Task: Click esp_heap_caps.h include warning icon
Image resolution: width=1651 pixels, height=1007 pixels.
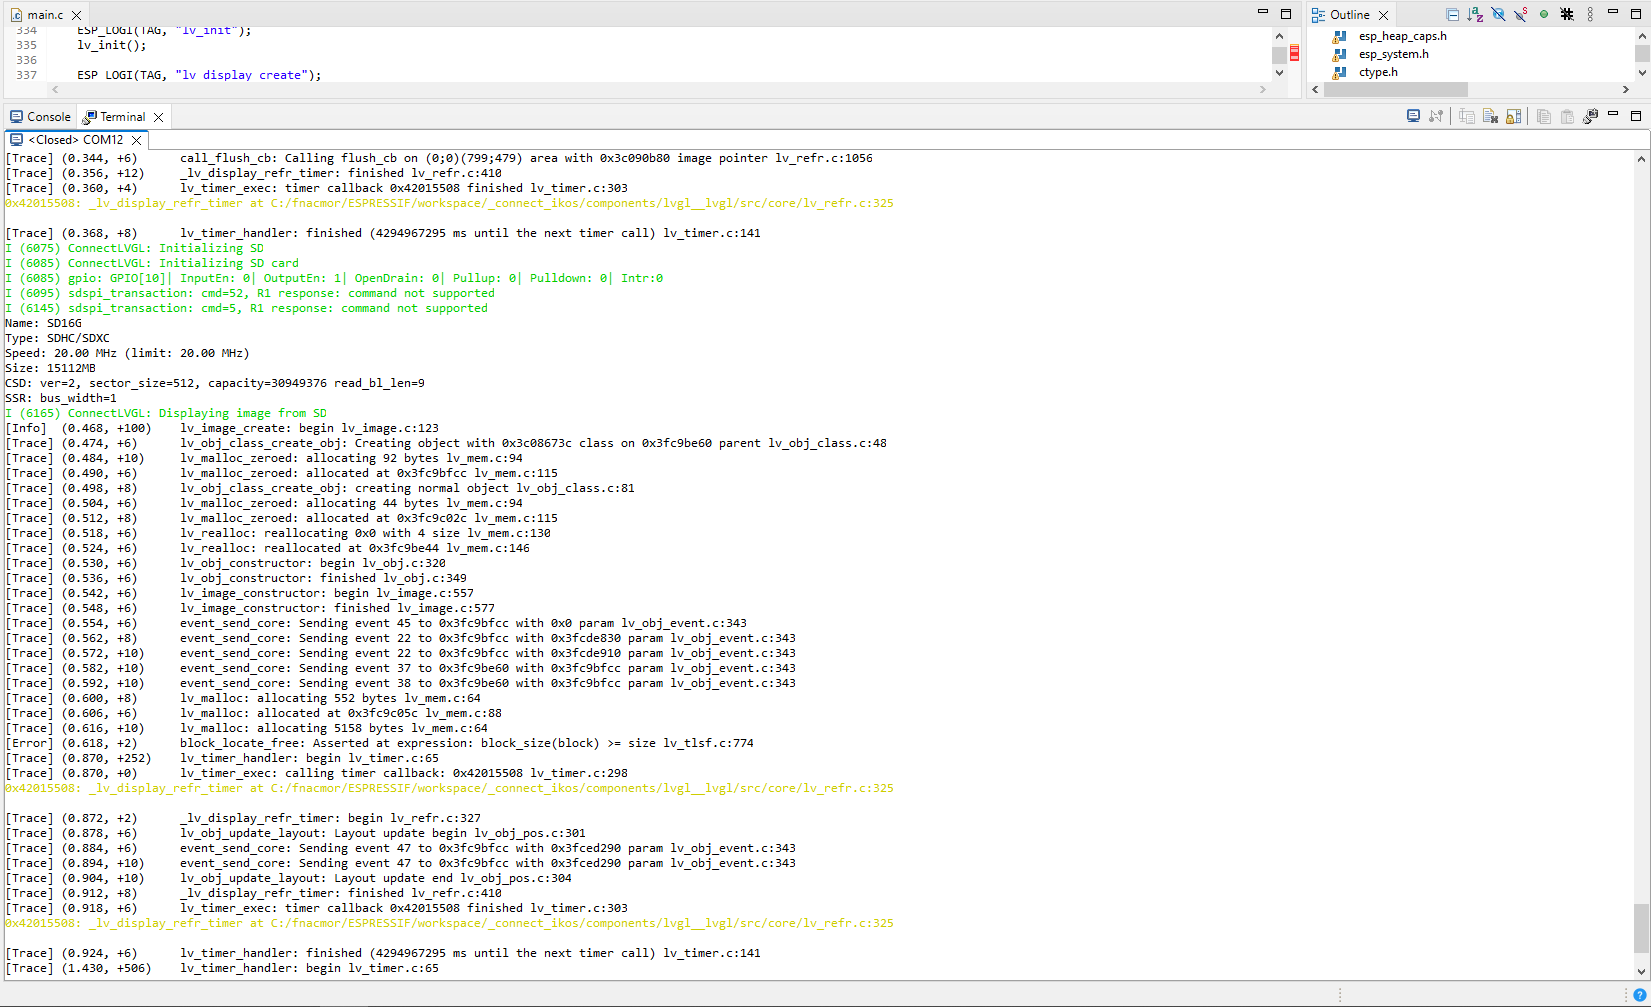Action: pos(1340,36)
